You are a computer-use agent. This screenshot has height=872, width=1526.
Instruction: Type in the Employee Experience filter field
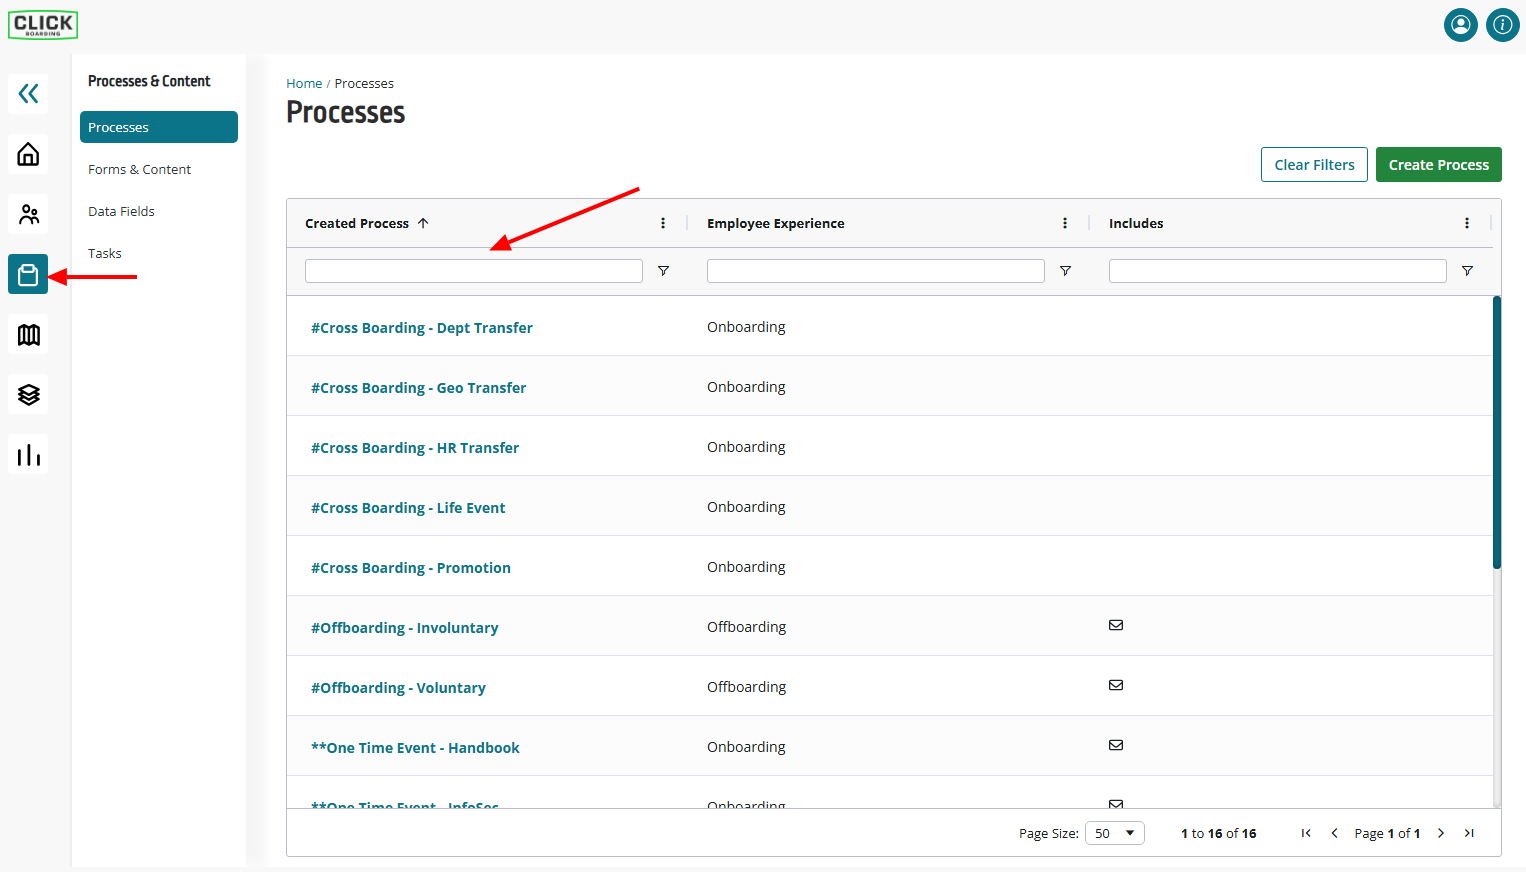(875, 270)
